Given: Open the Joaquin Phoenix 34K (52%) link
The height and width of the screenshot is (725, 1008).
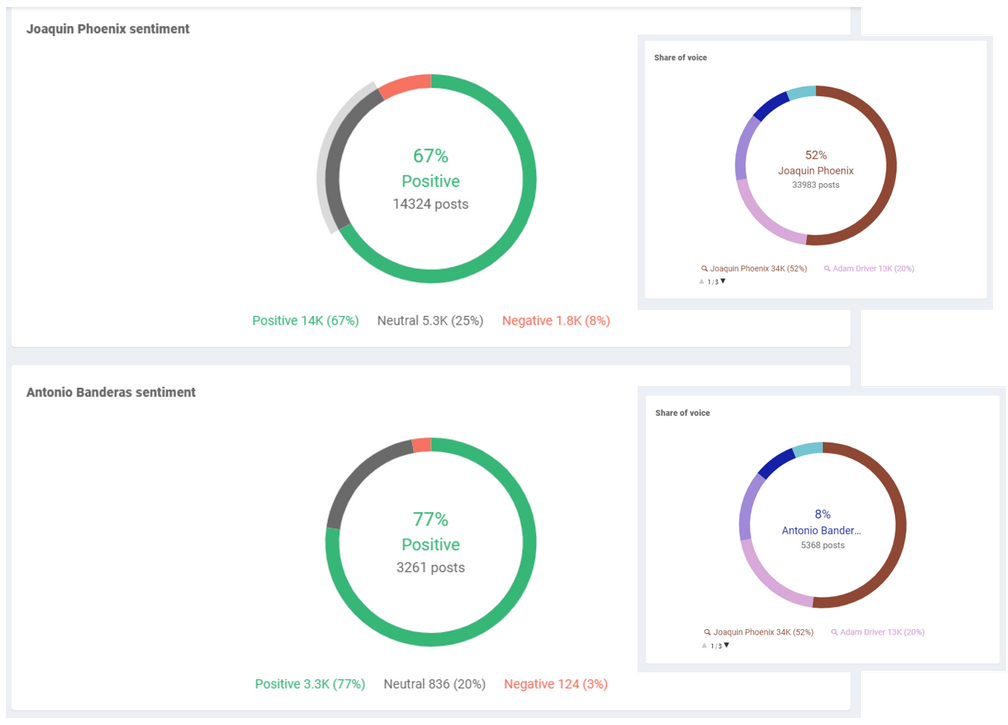Looking at the screenshot, I should (757, 268).
